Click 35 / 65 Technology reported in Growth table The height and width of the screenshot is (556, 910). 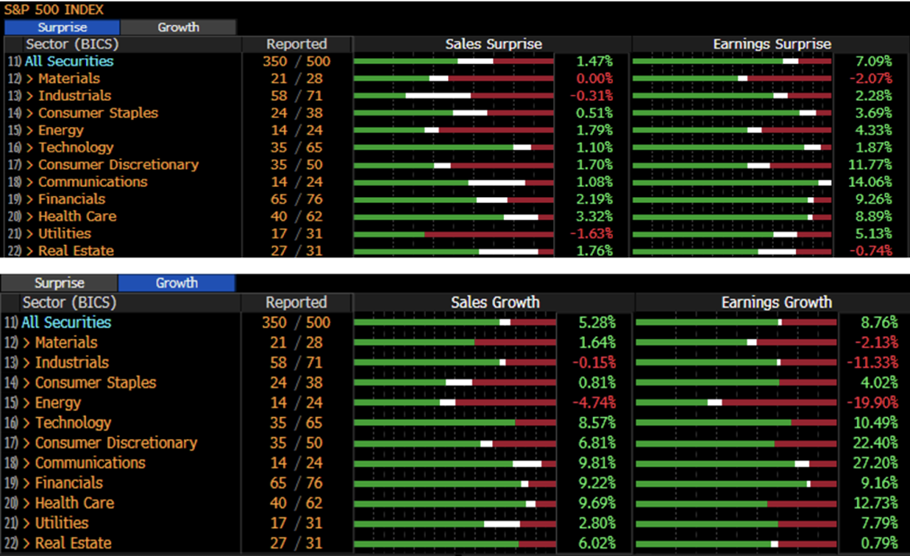[296, 423]
